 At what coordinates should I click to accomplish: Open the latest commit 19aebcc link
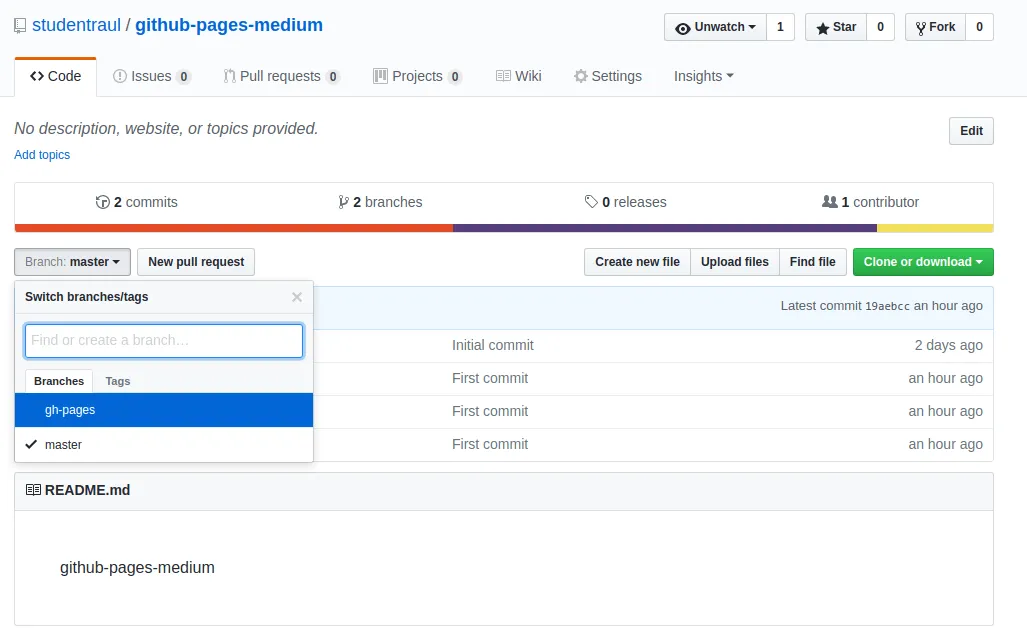tap(887, 306)
